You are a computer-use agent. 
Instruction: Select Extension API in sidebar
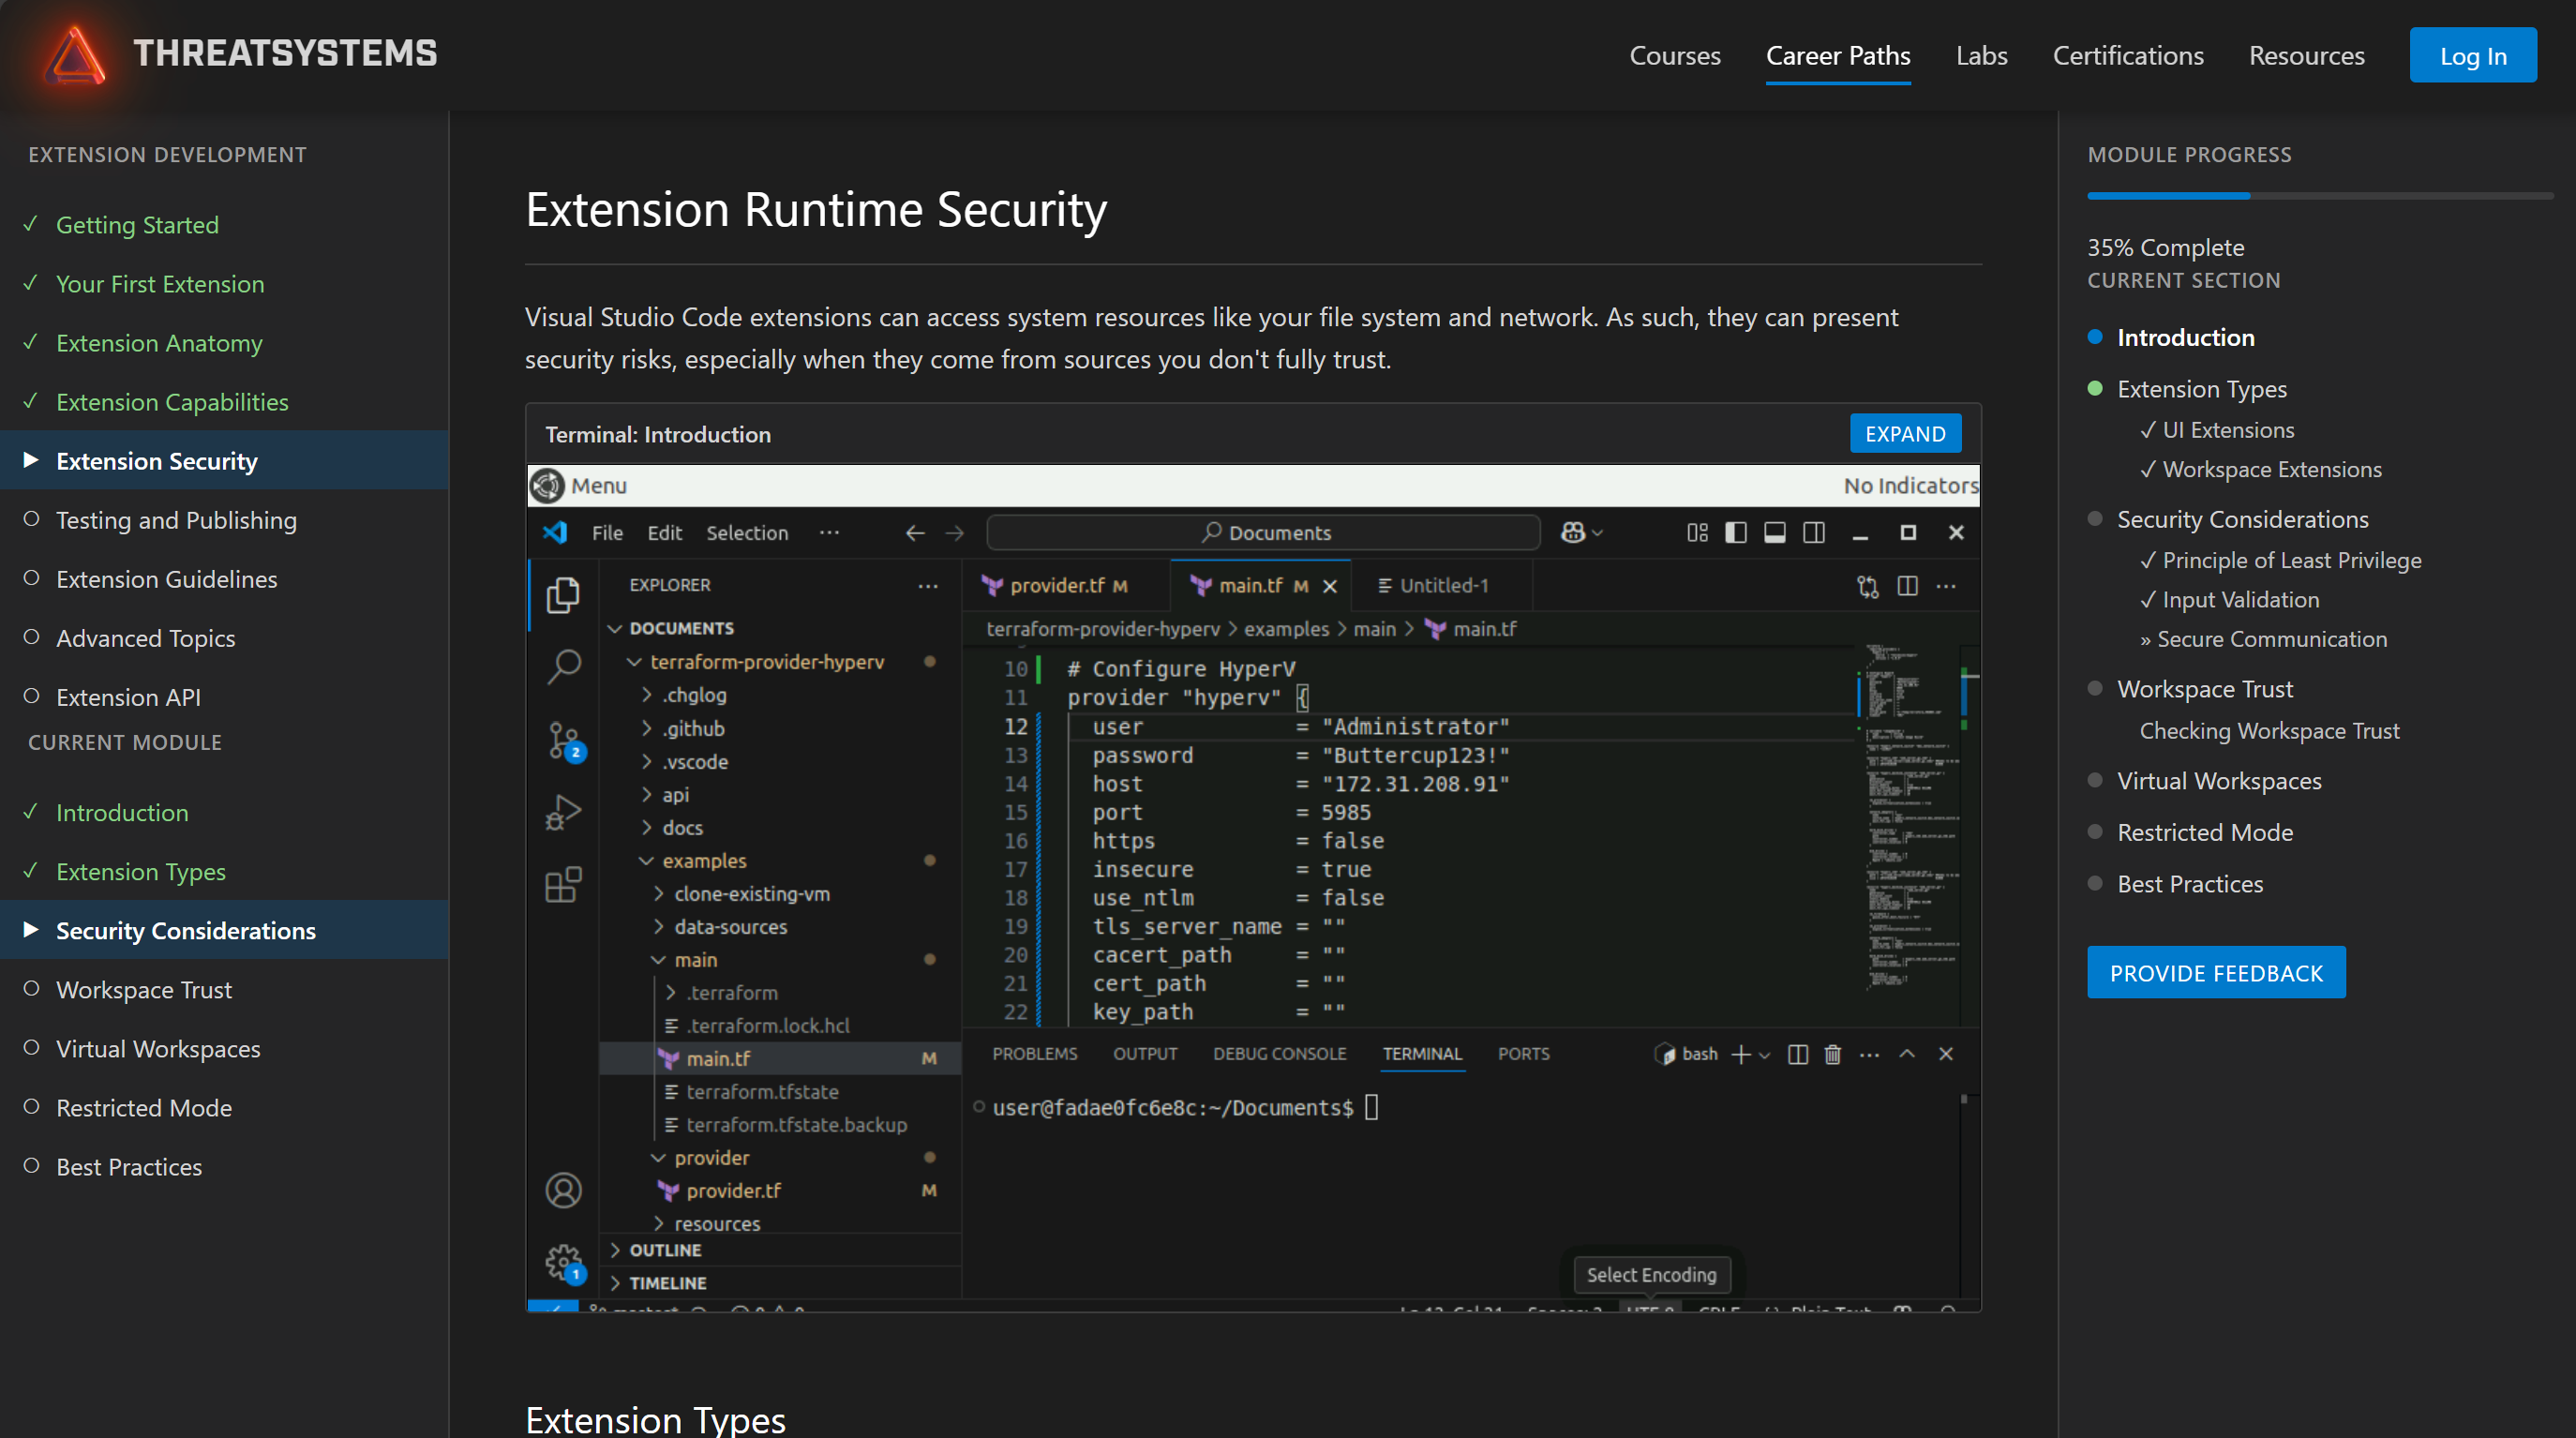pyautogui.click(x=128, y=697)
